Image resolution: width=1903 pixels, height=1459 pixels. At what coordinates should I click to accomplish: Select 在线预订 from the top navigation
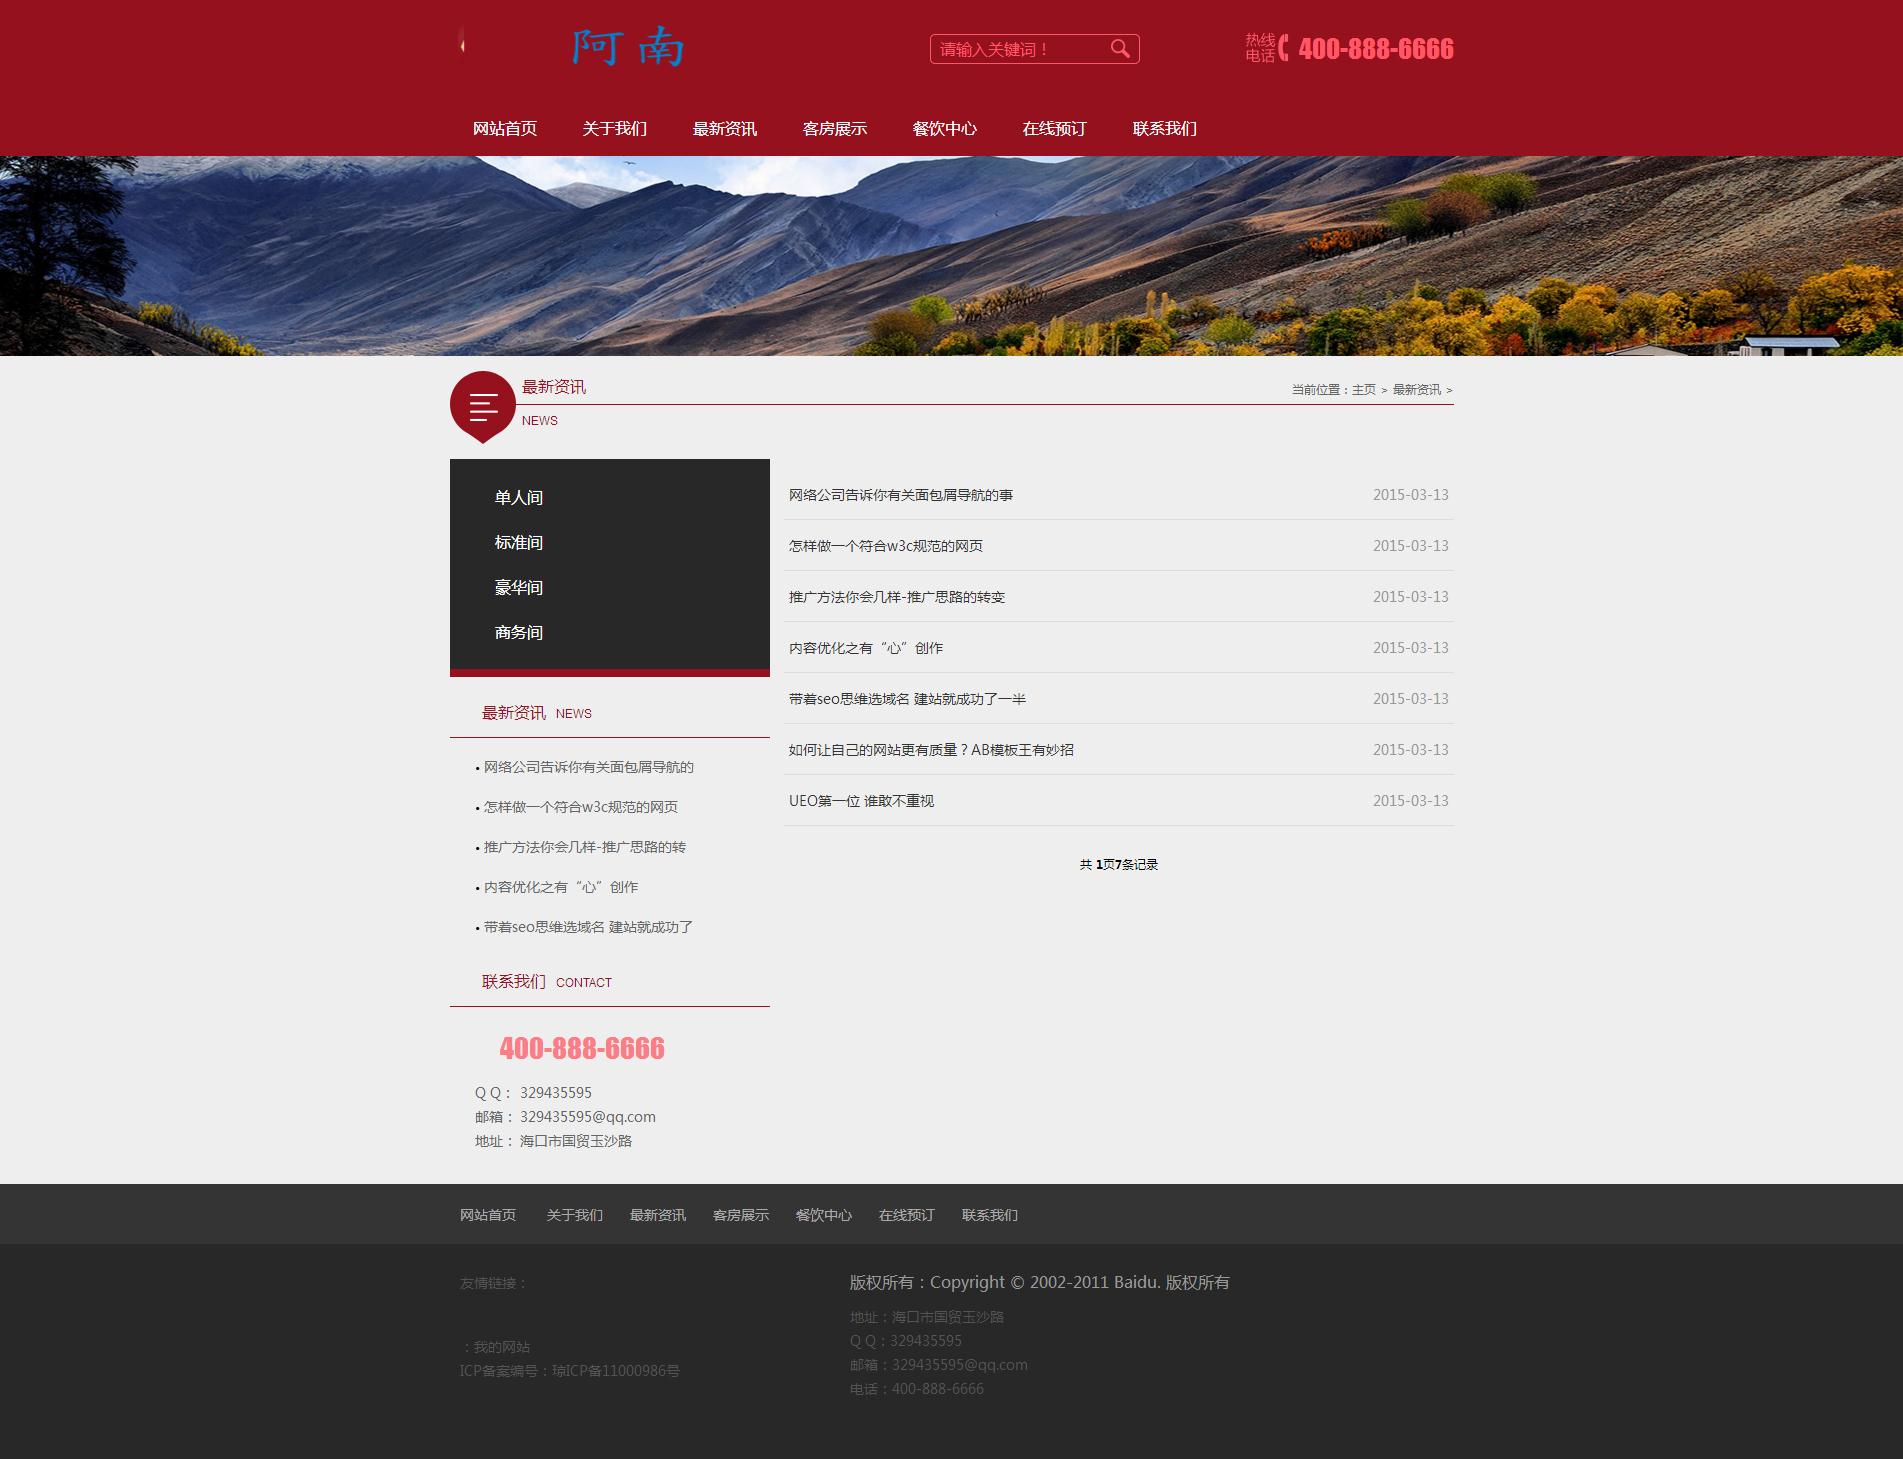coord(1054,129)
